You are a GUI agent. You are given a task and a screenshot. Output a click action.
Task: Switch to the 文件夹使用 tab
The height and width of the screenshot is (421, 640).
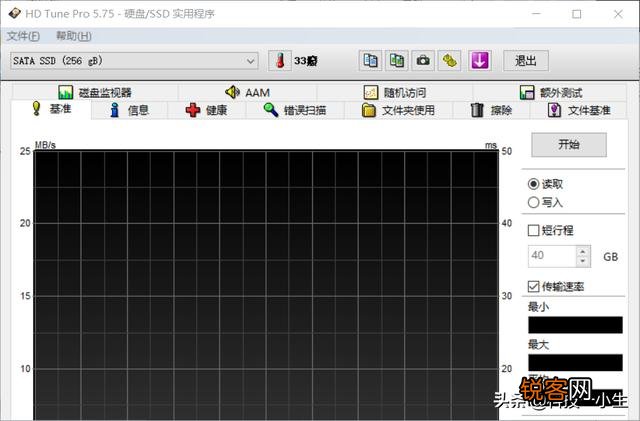[x=398, y=110]
